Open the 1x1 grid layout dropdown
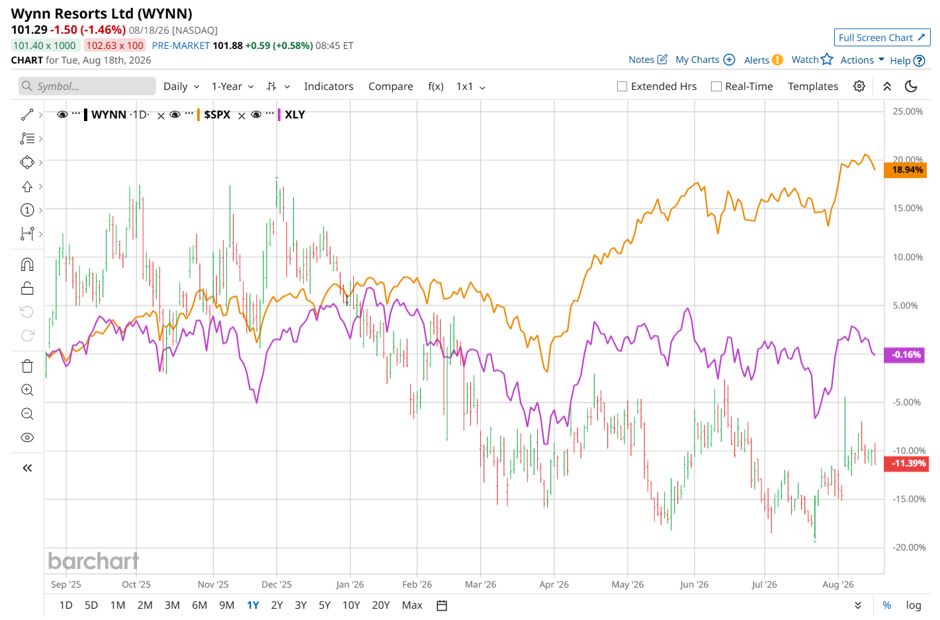This screenshot has height=620, width=940. 471,86
